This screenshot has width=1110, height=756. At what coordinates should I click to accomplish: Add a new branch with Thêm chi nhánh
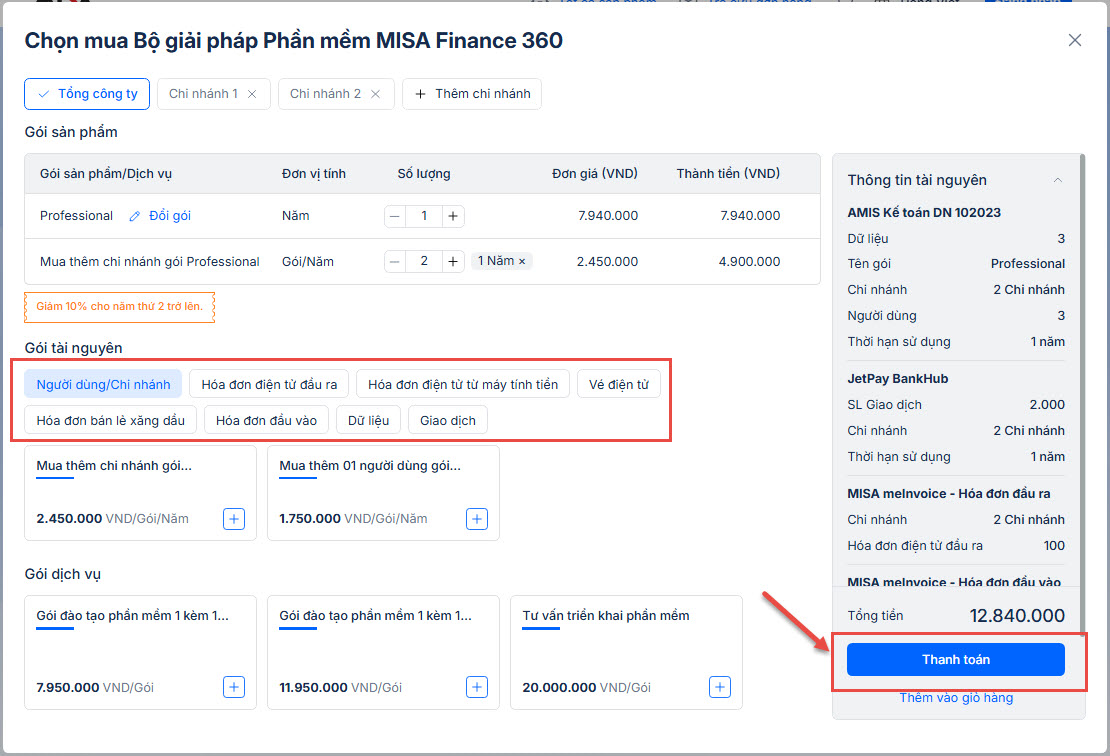472,94
